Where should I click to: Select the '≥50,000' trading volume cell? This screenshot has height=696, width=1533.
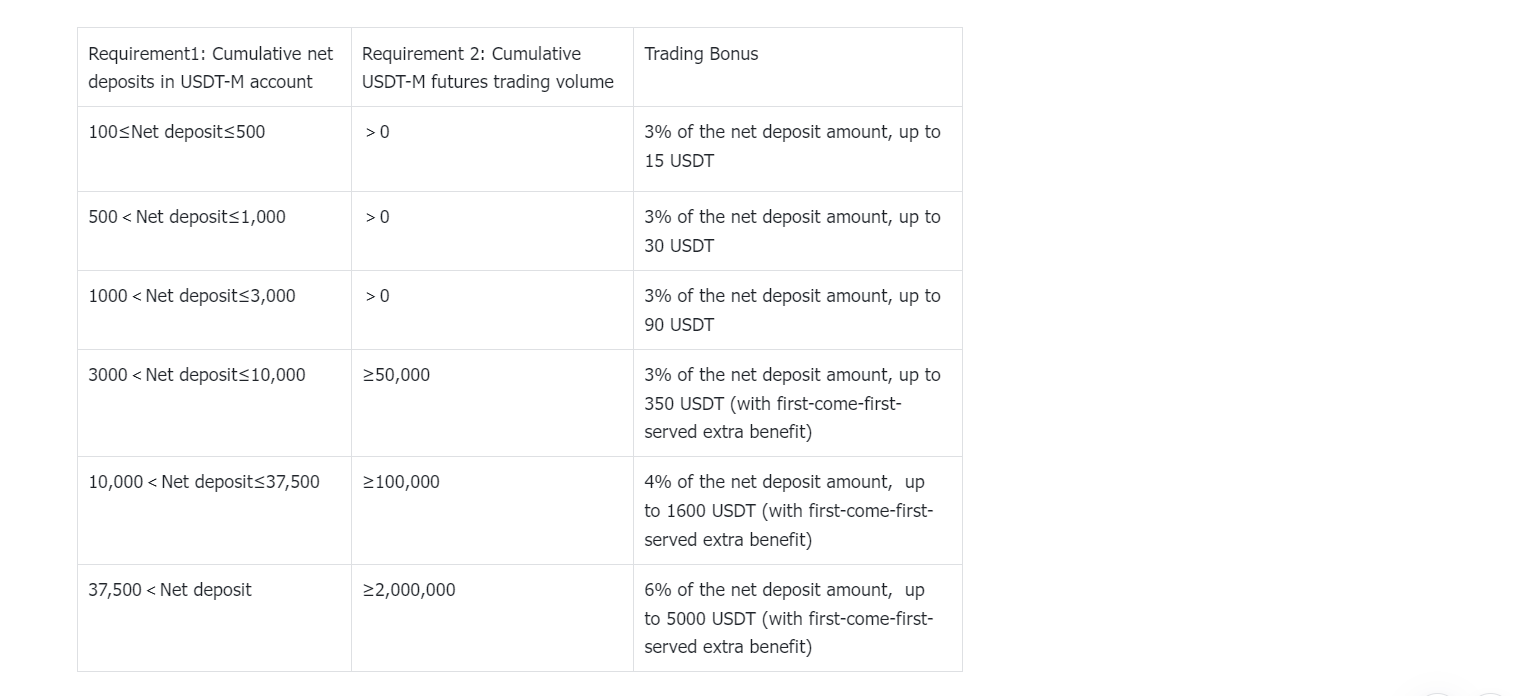point(492,403)
